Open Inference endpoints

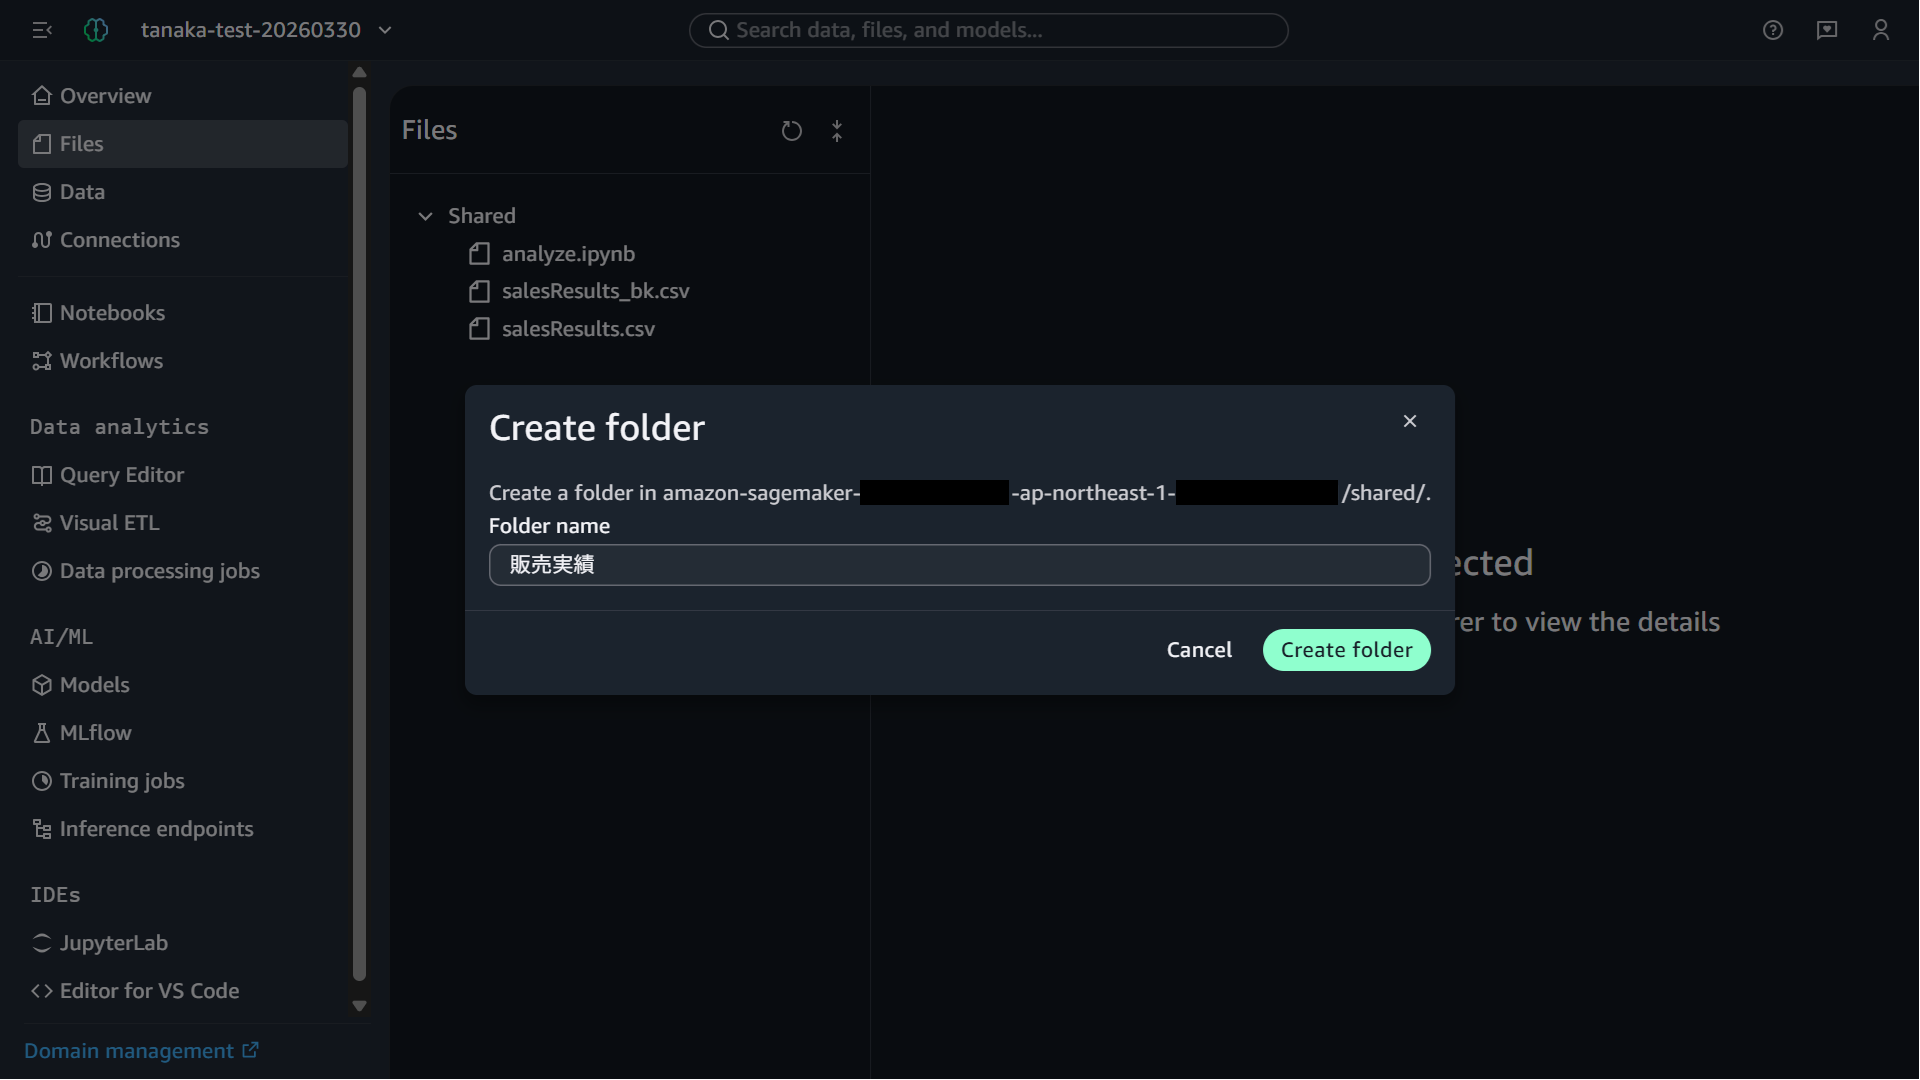(x=183, y=829)
